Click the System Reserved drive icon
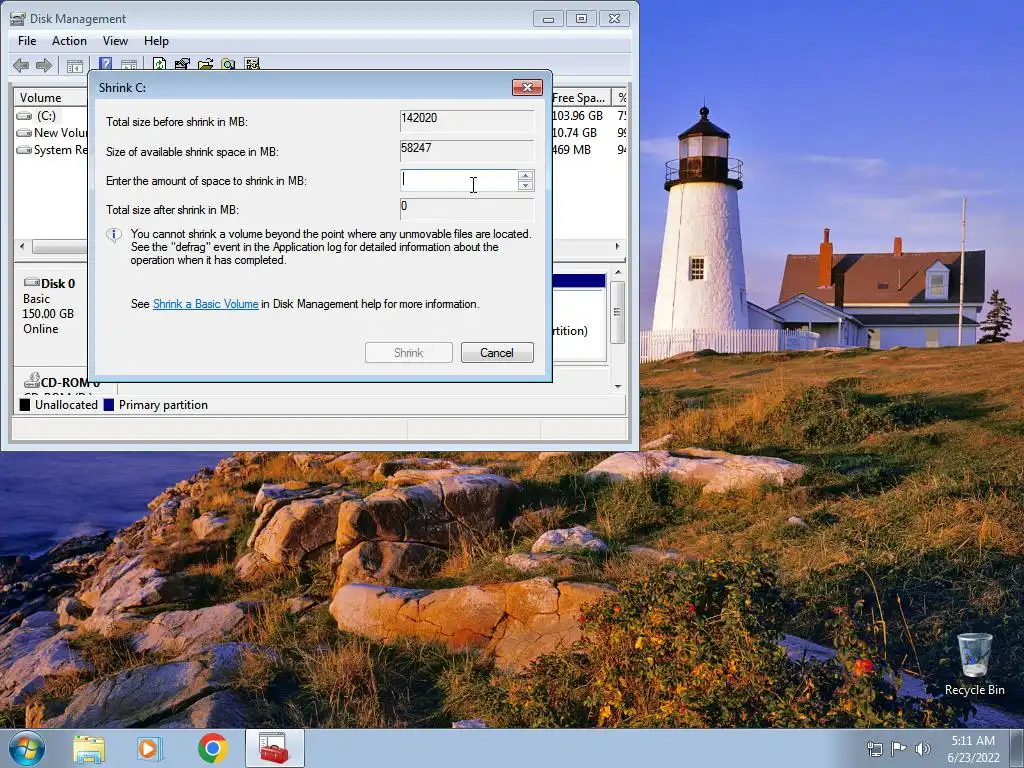 pos(24,150)
